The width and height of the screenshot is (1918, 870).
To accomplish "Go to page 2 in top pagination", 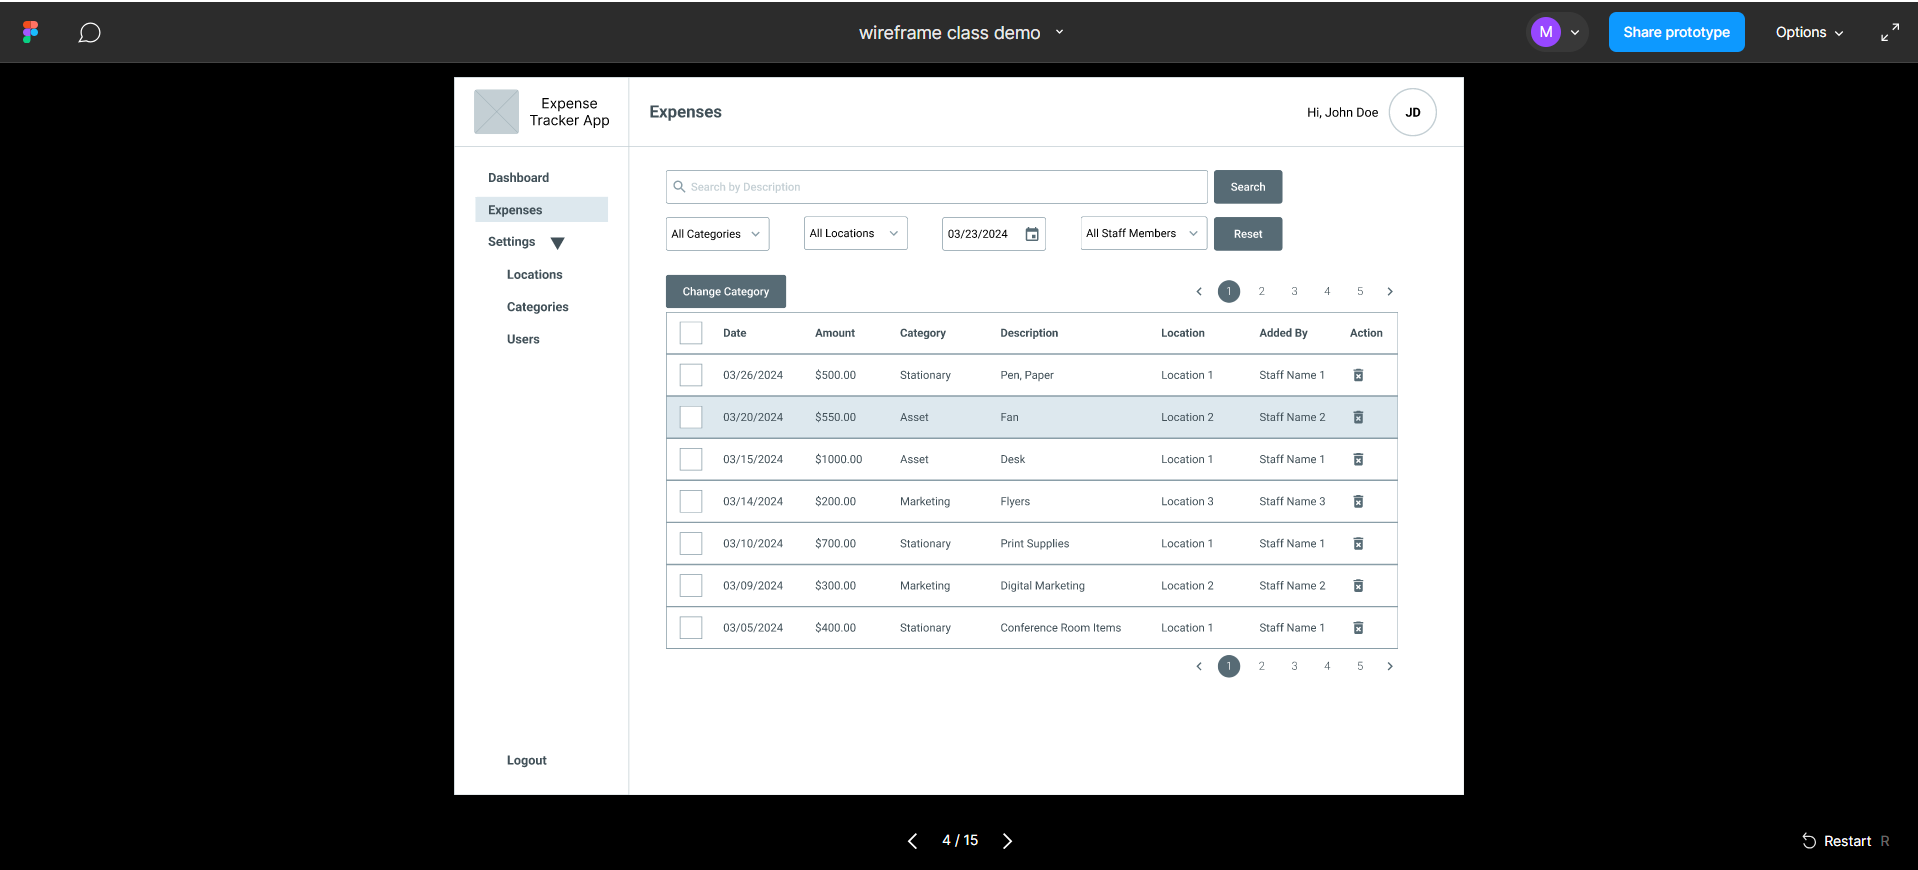I will (x=1262, y=292).
